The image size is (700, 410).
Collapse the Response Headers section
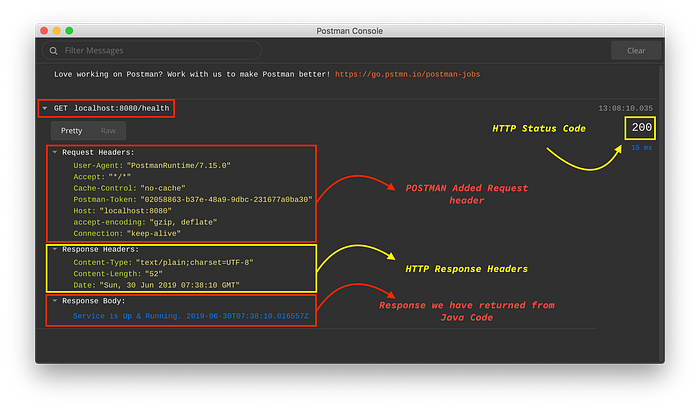point(55,249)
